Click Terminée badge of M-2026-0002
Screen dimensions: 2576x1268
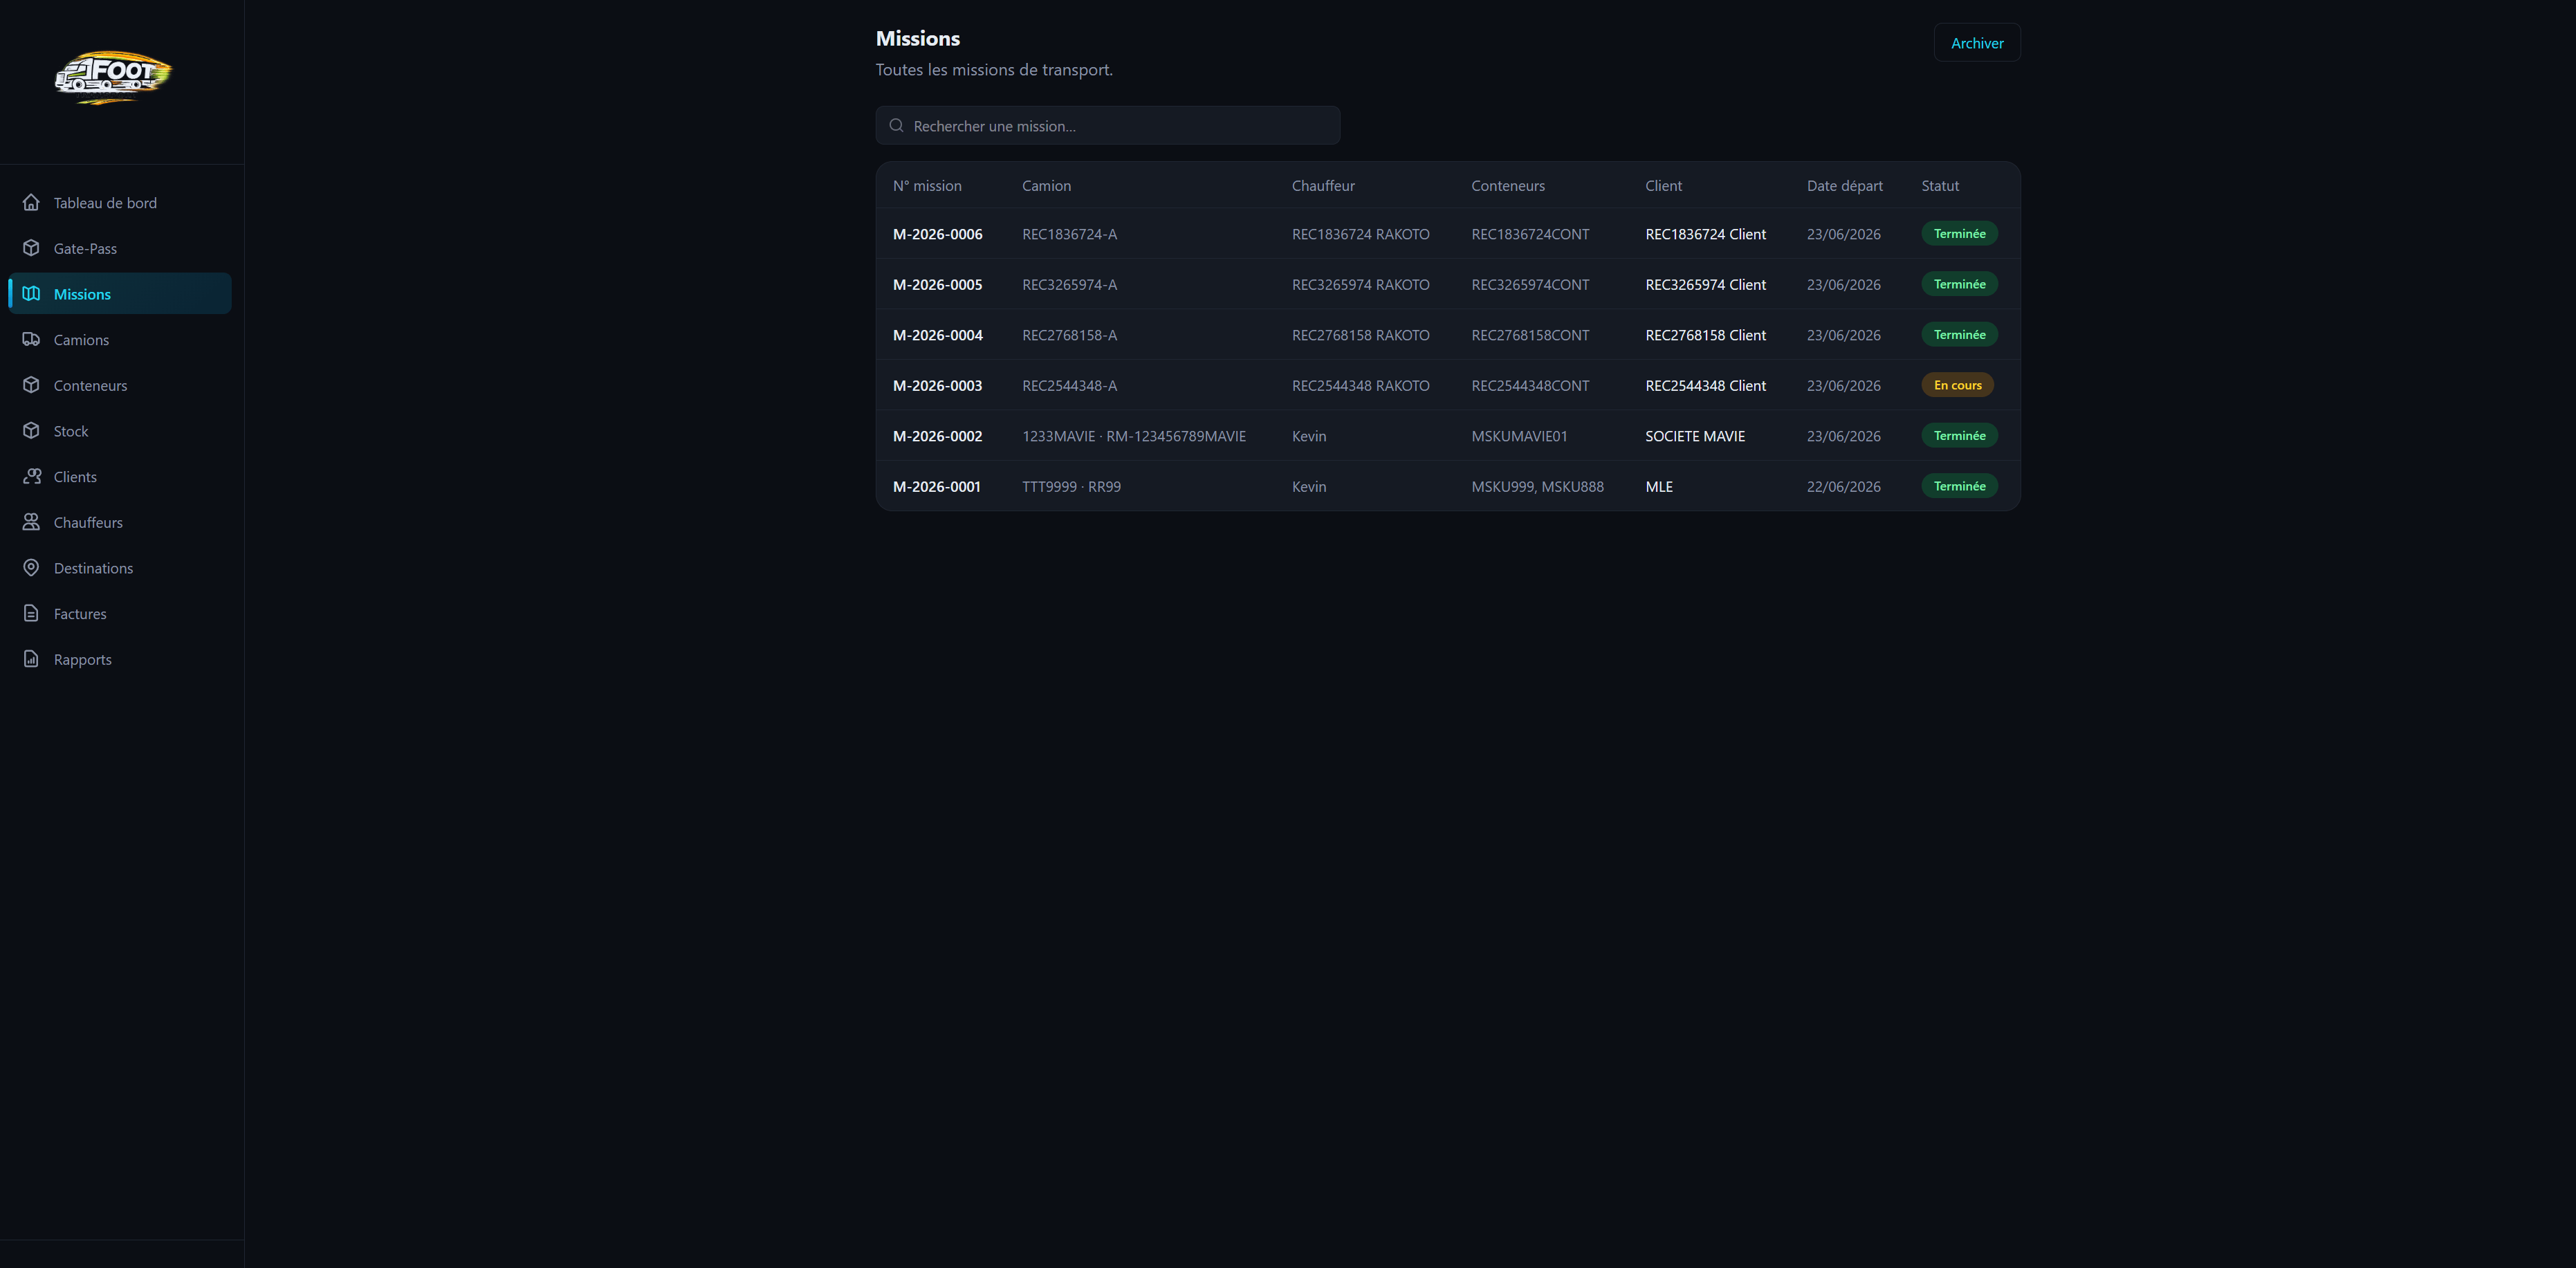click(x=1958, y=436)
